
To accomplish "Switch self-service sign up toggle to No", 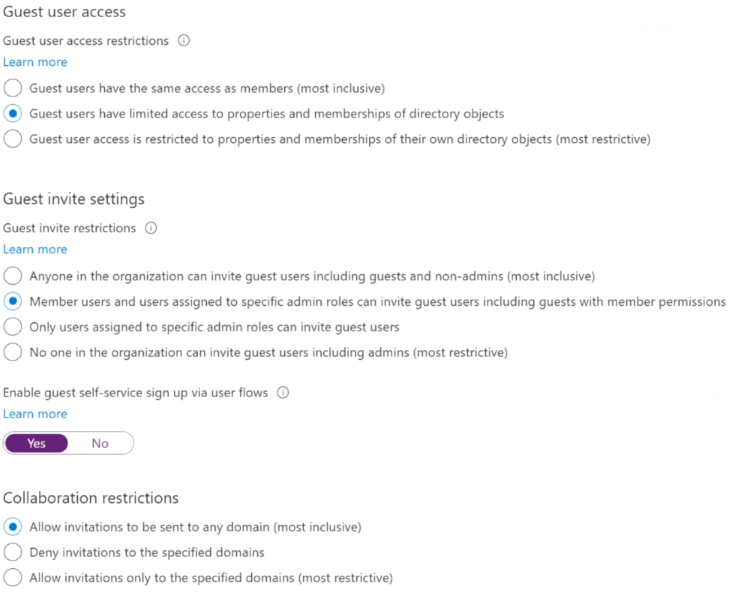I will pyautogui.click(x=100, y=443).
